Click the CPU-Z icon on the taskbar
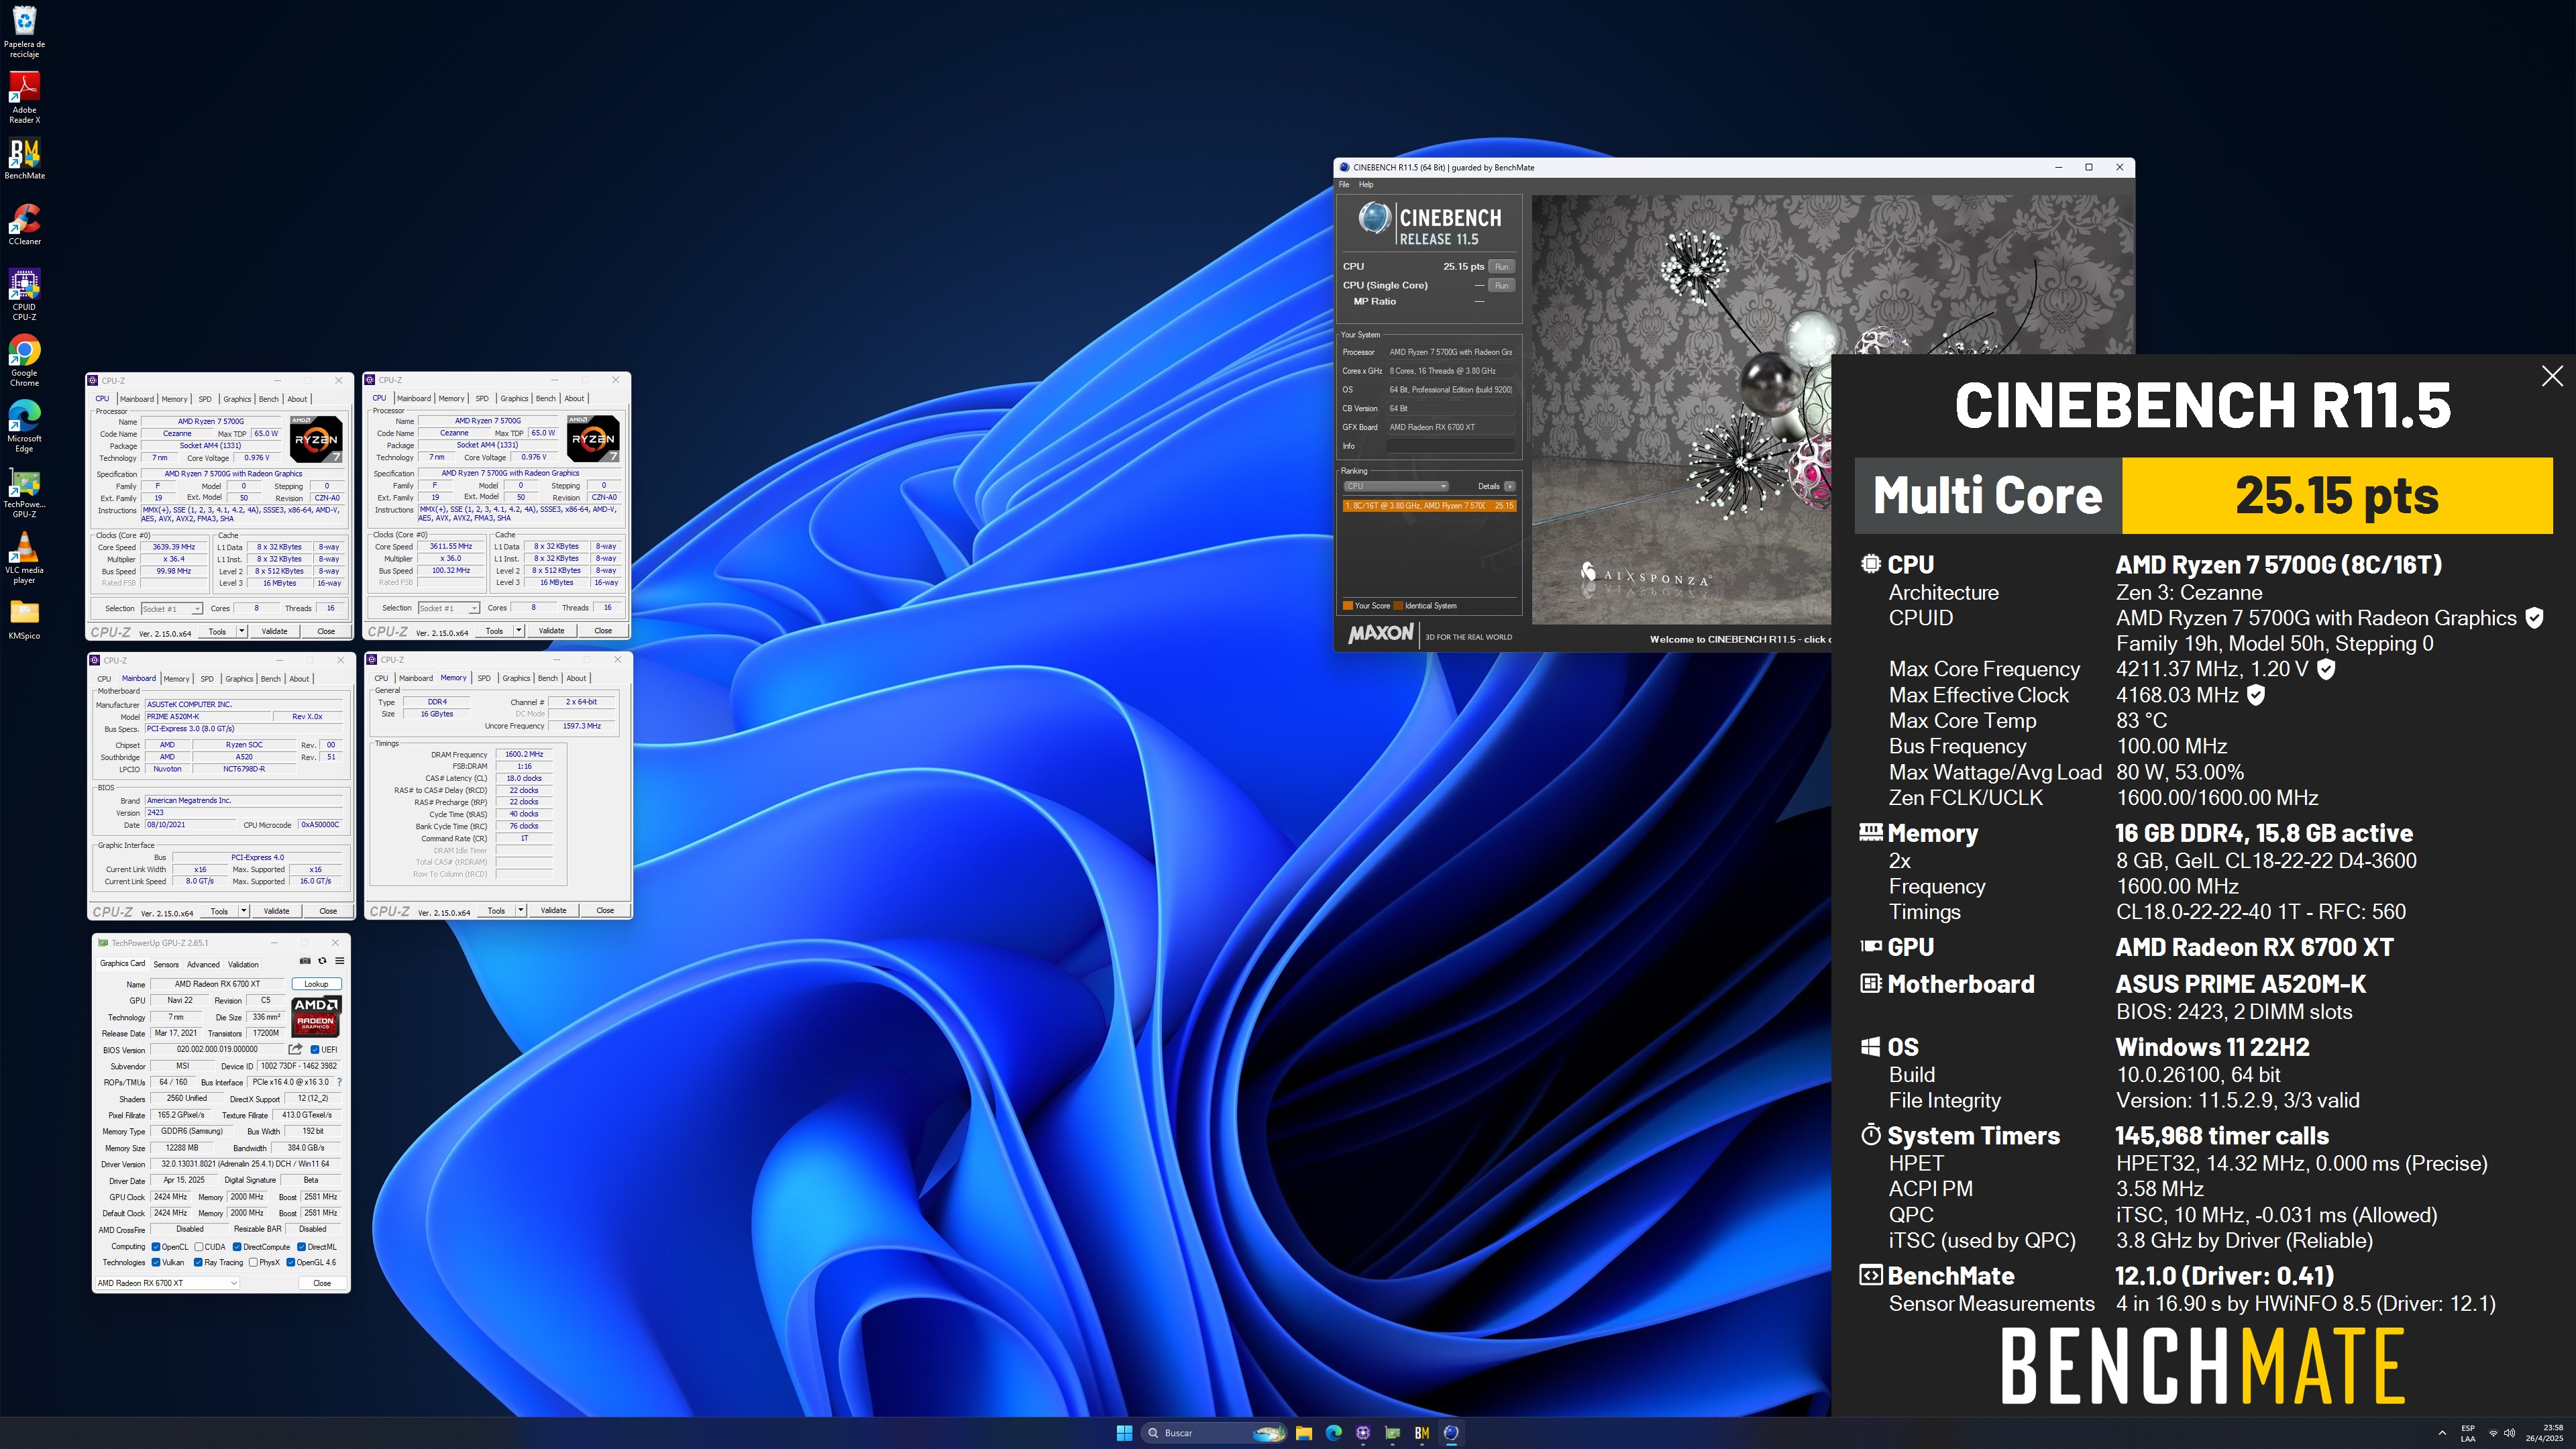Image resolution: width=2576 pixels, height=1449 pixels. [1363, 1433]
